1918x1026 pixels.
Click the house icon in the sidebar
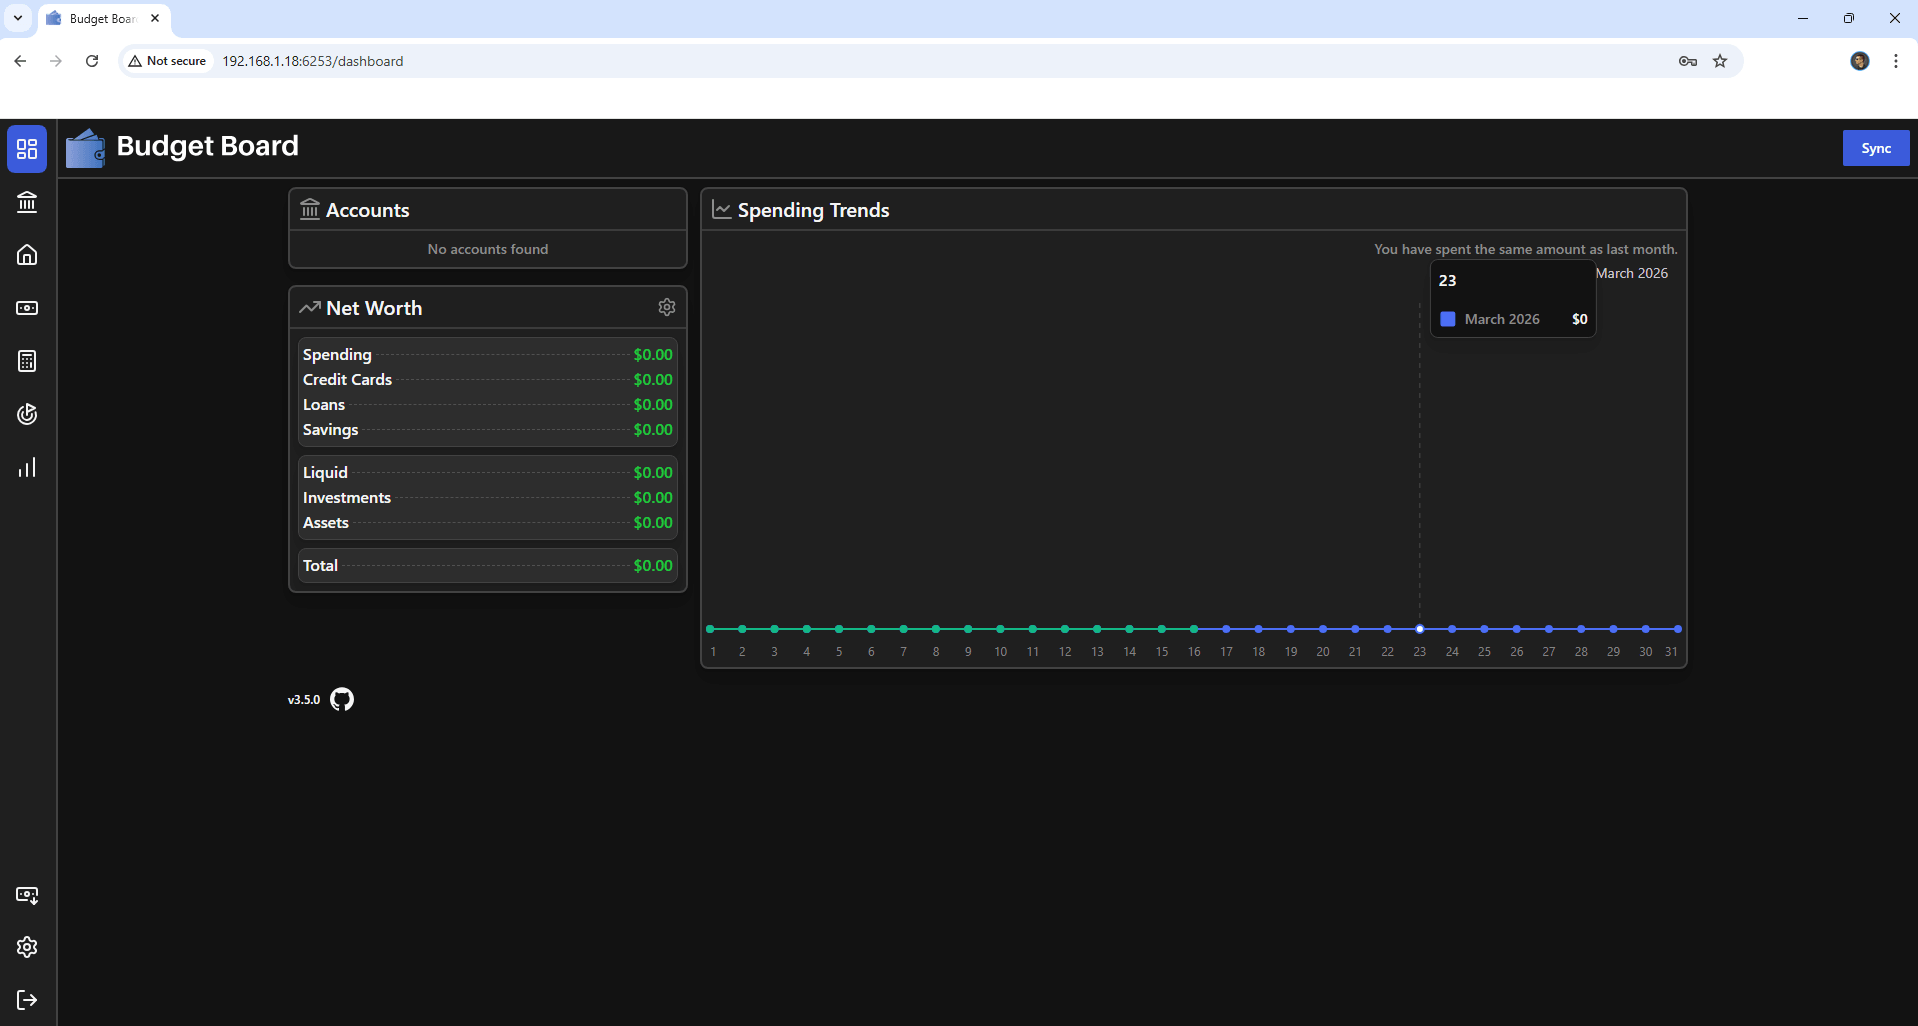point(27,255)
